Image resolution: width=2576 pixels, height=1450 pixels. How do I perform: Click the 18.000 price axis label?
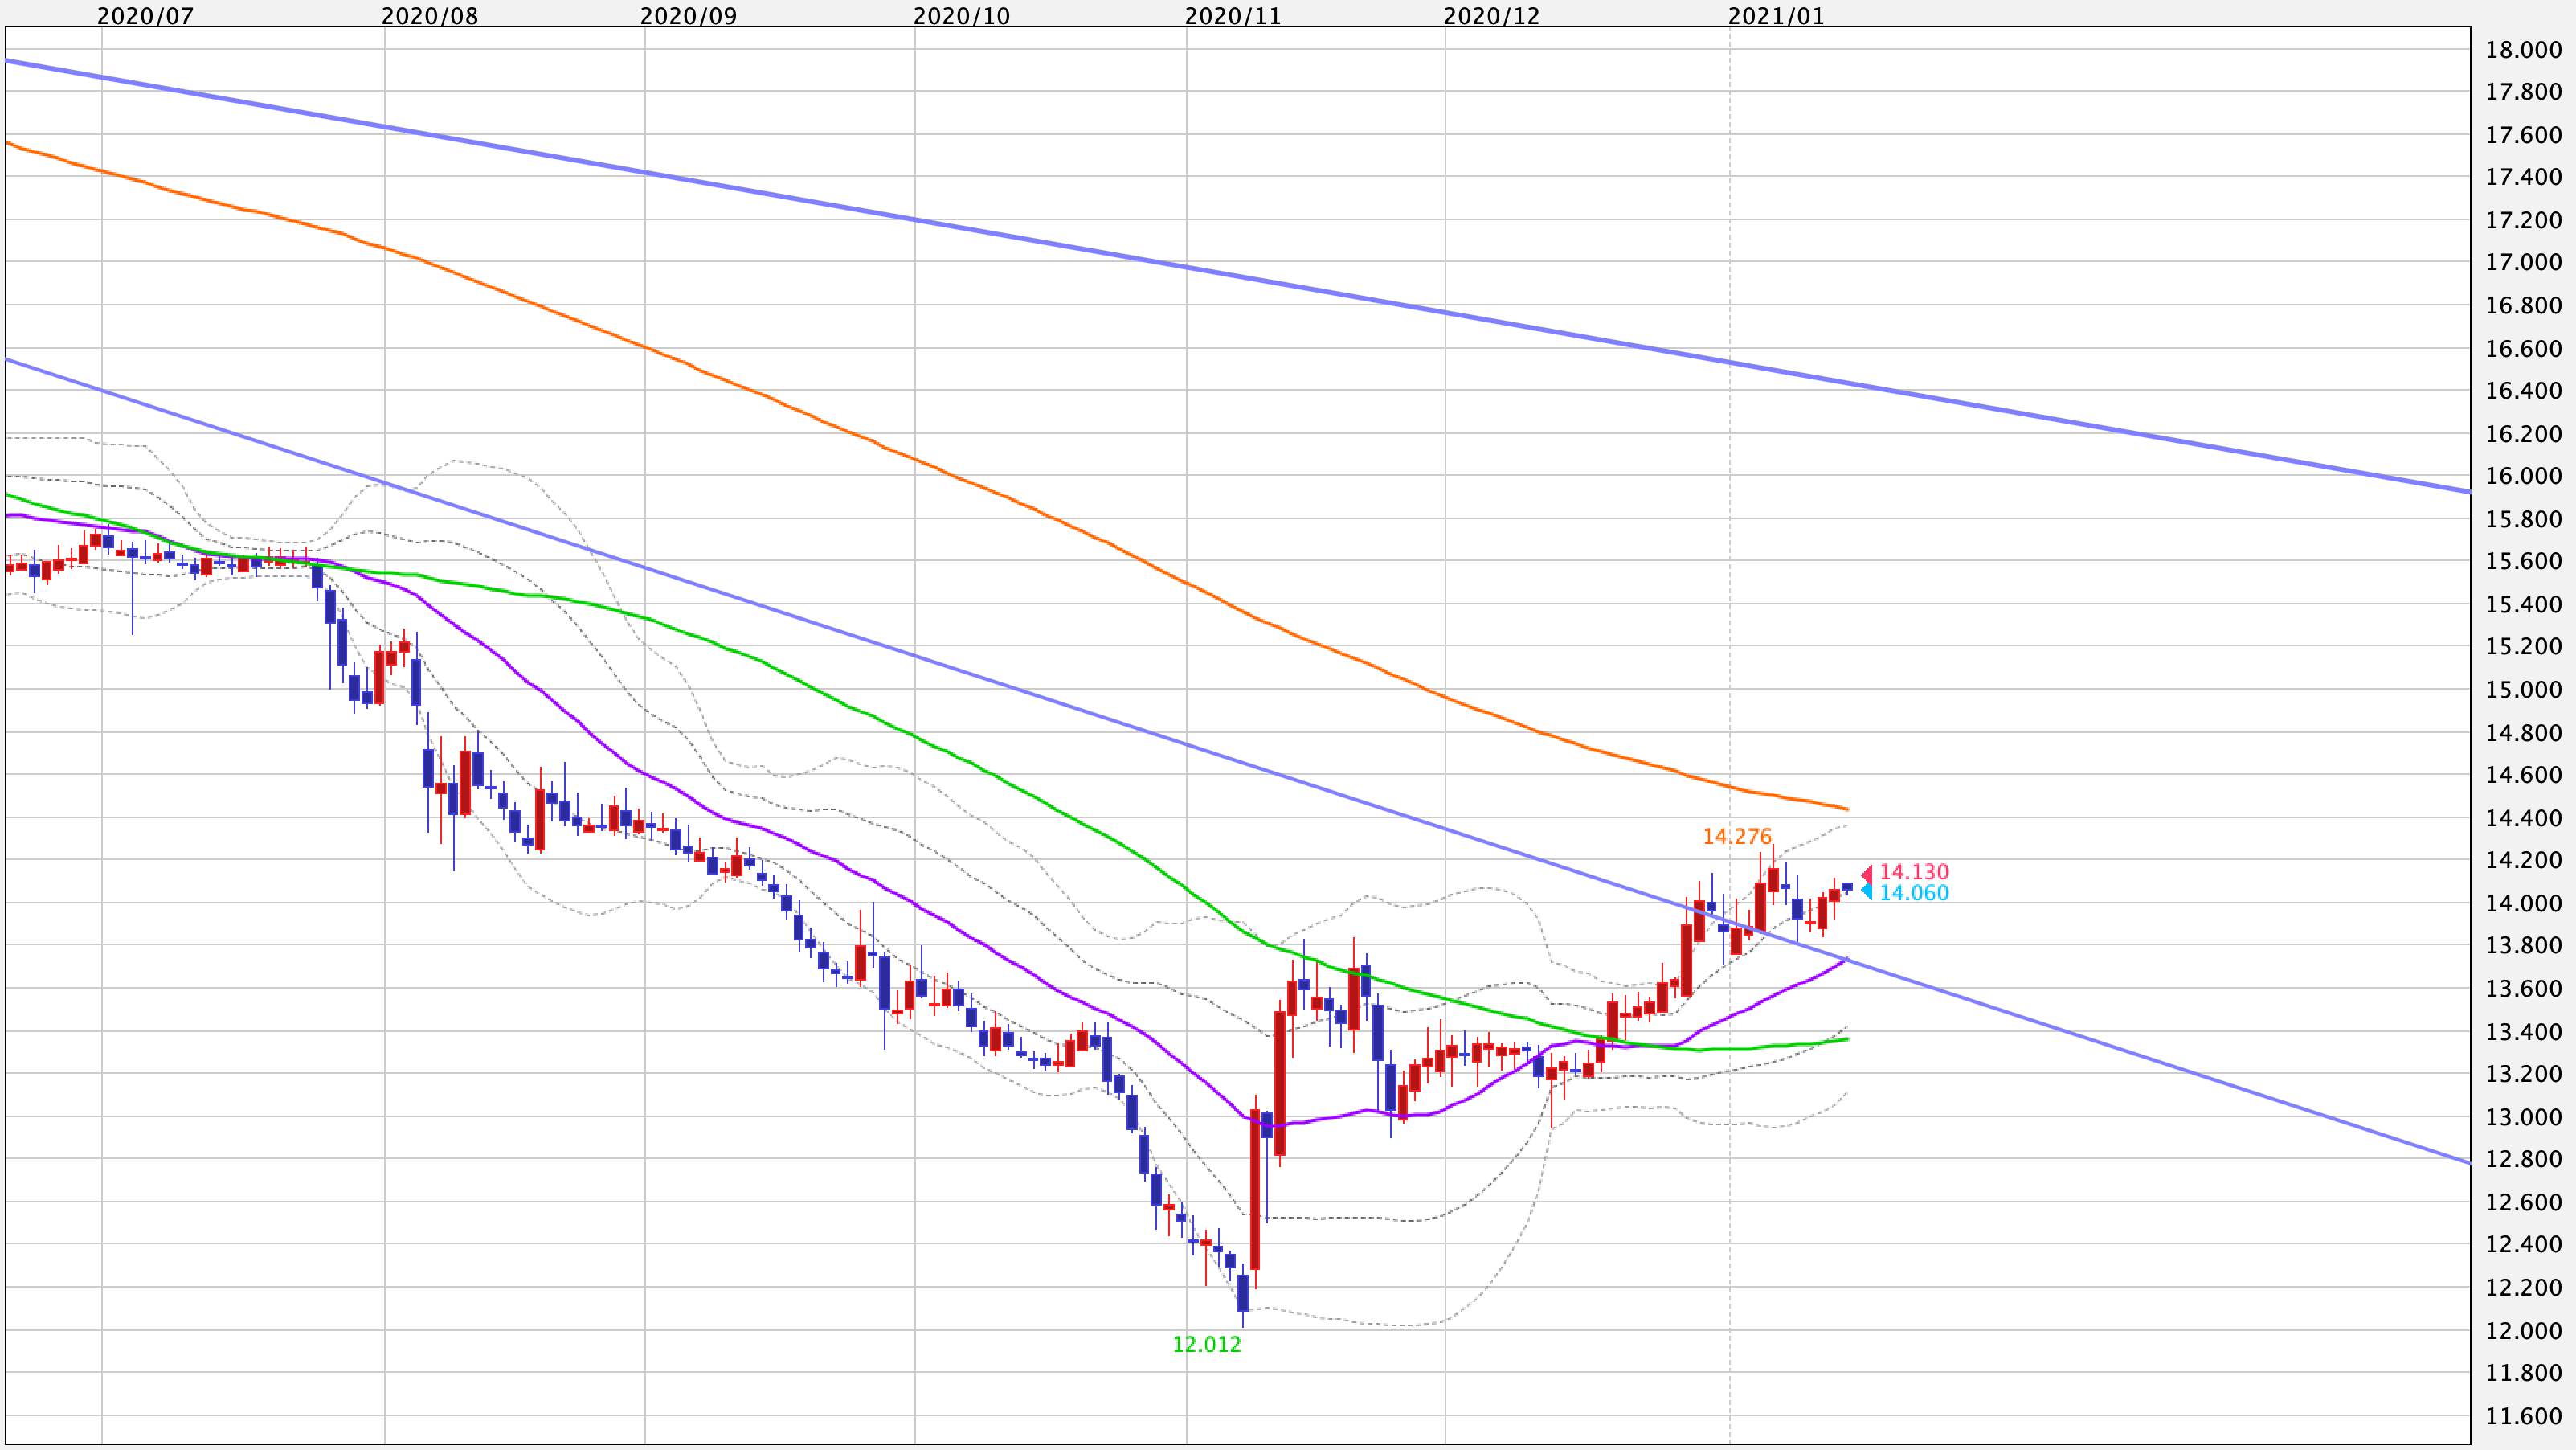pos(2524,50)
